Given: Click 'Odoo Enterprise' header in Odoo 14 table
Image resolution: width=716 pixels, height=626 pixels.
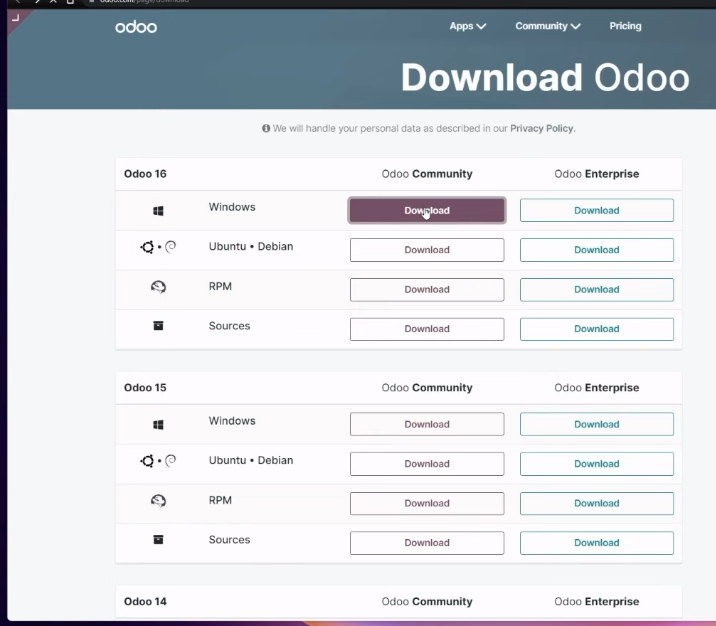Looking at the screenshot, I should 597,601.
